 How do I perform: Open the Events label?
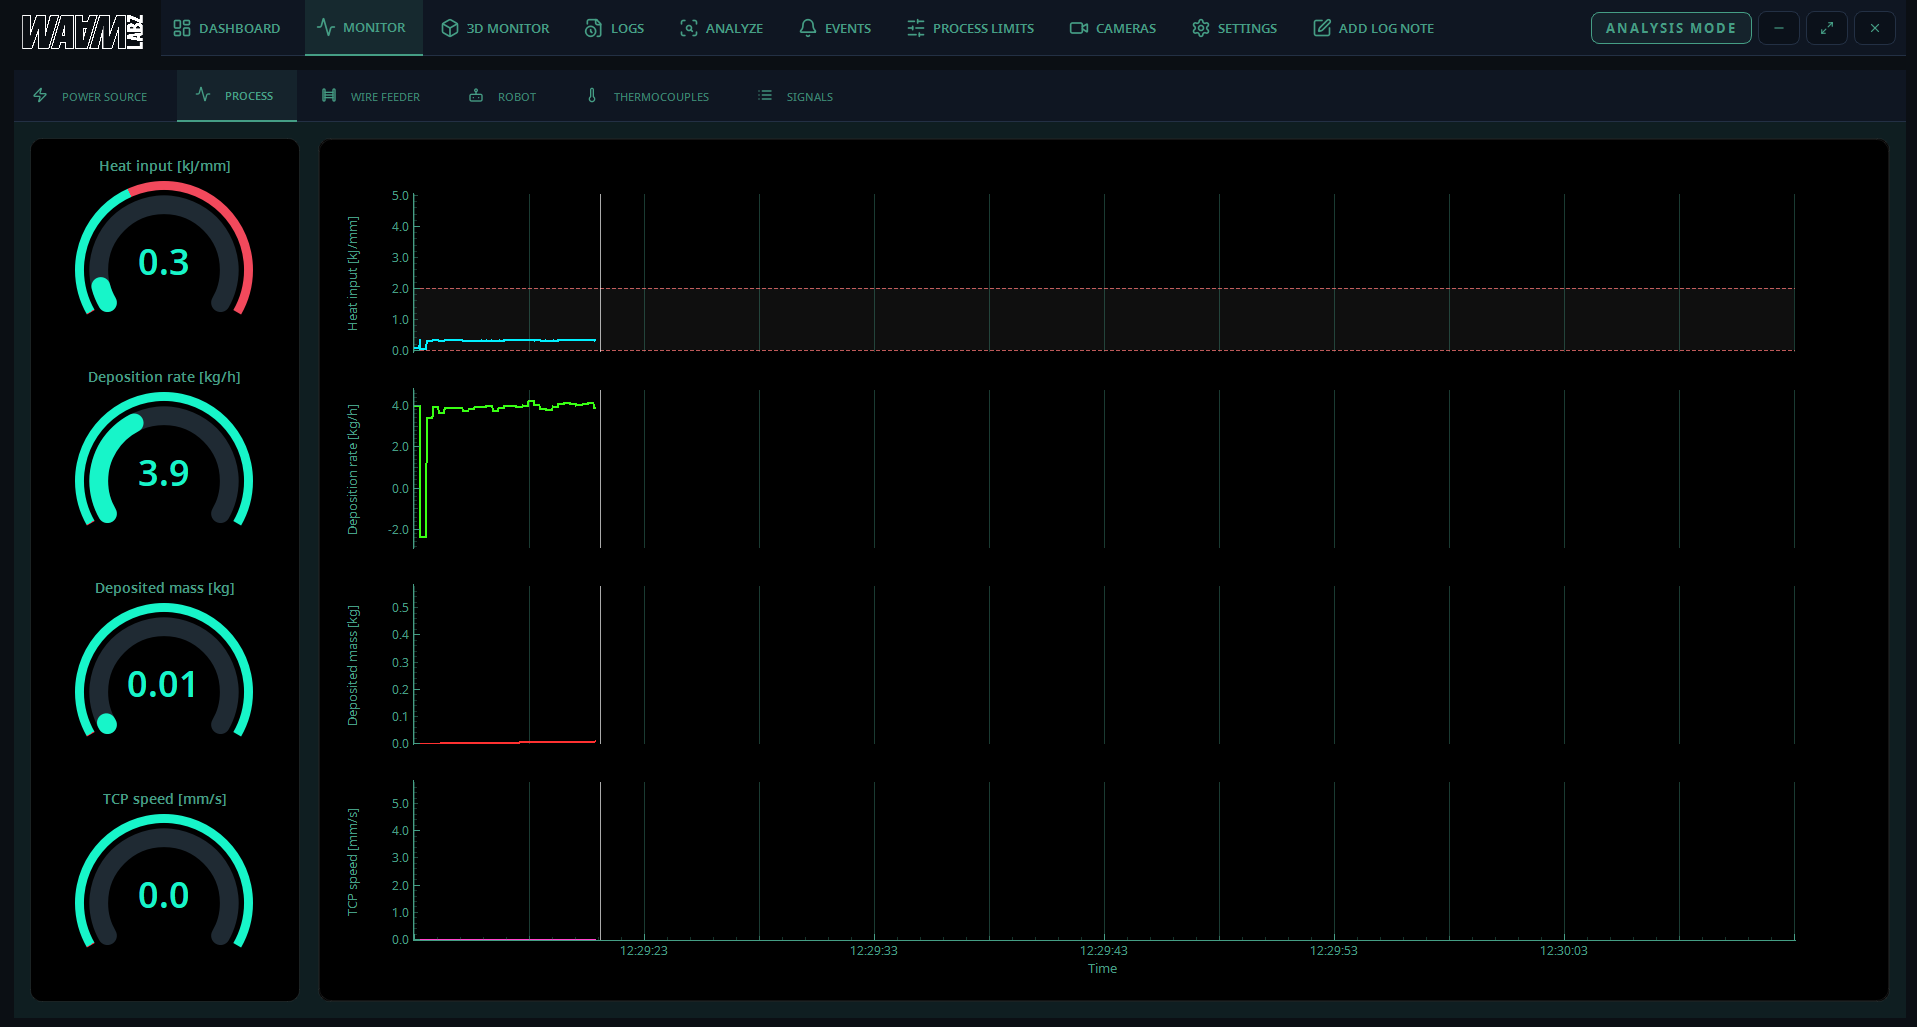point(848,28)
